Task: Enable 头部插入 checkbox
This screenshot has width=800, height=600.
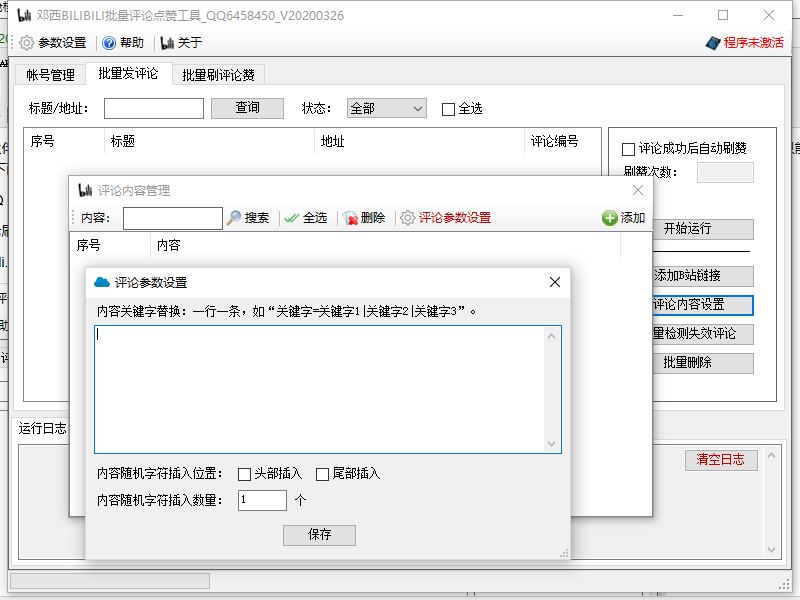Action: [x=244, y=474]
